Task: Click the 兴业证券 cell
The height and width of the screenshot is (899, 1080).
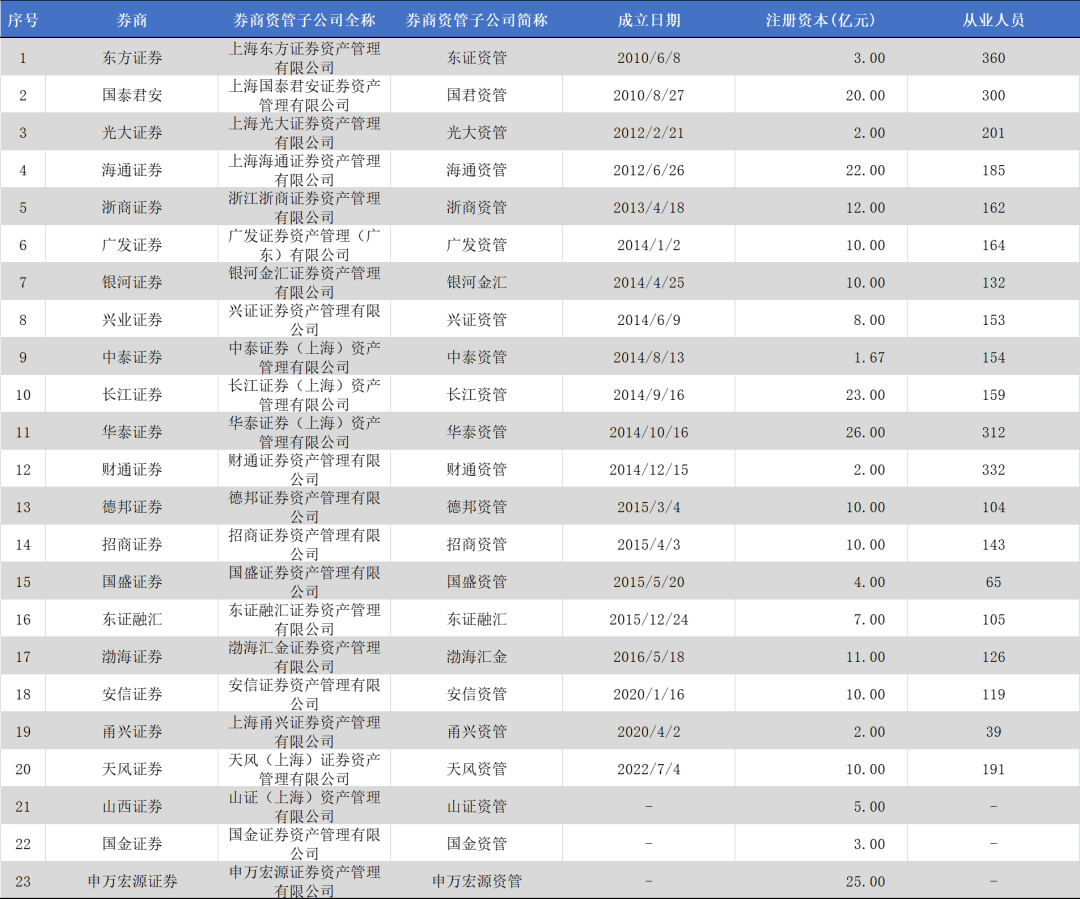Action: point(132,320)
